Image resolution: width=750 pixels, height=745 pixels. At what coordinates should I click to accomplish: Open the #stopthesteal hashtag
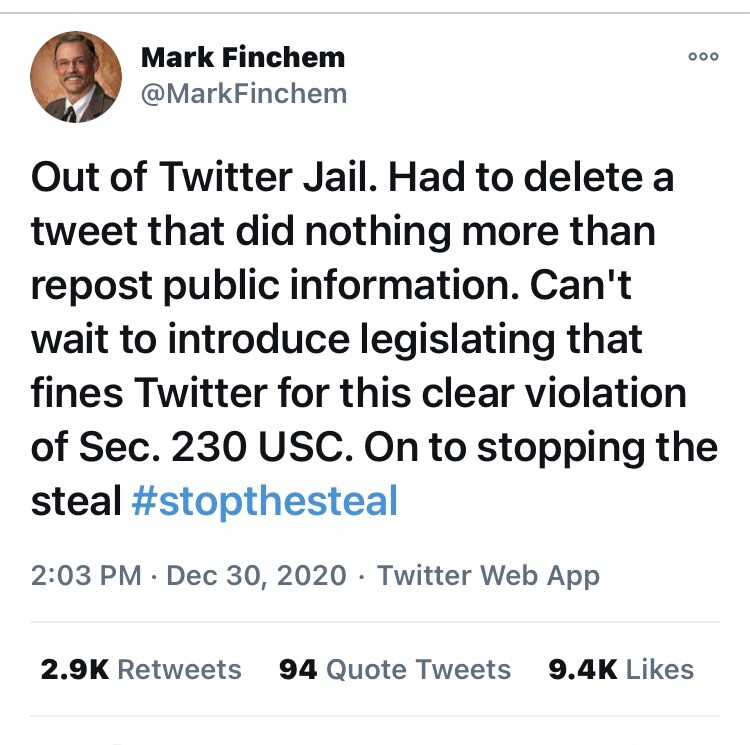click(264, 500)
